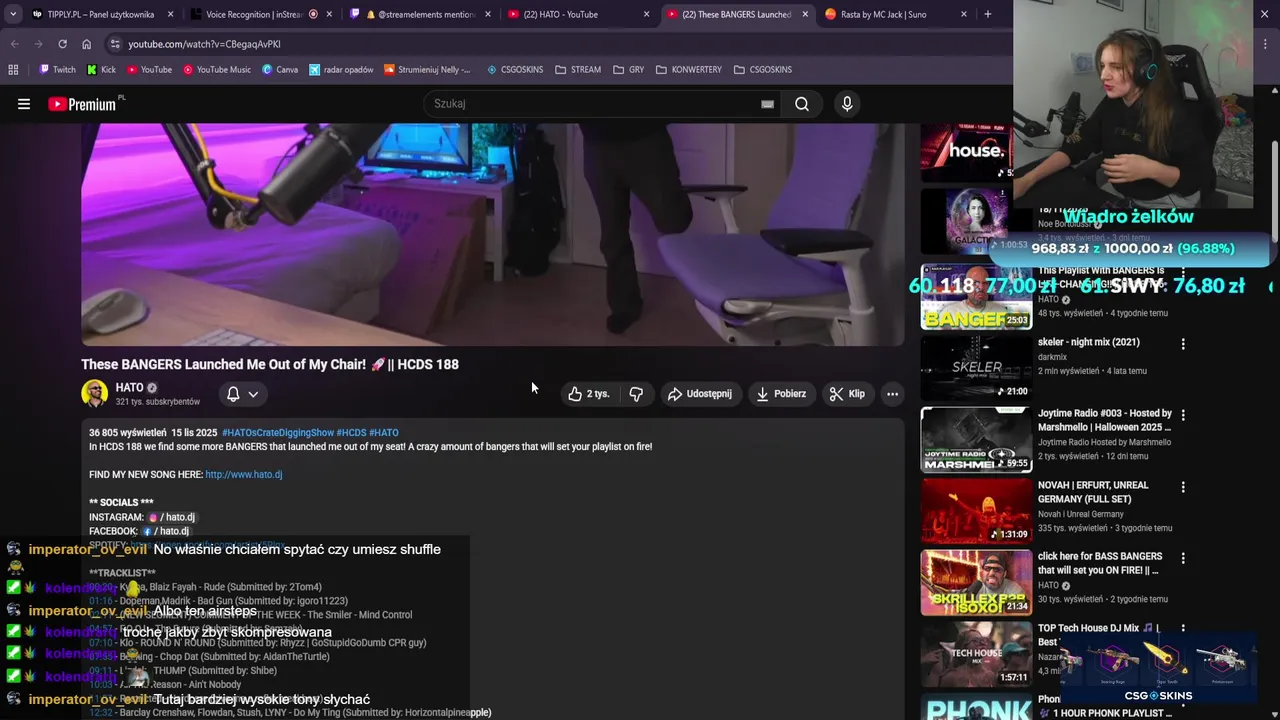This screenshot has height=720, width=1280.
Task: Click hashtag #HATOsCrateDiggingShow
Action: click(x=277, y=433)
